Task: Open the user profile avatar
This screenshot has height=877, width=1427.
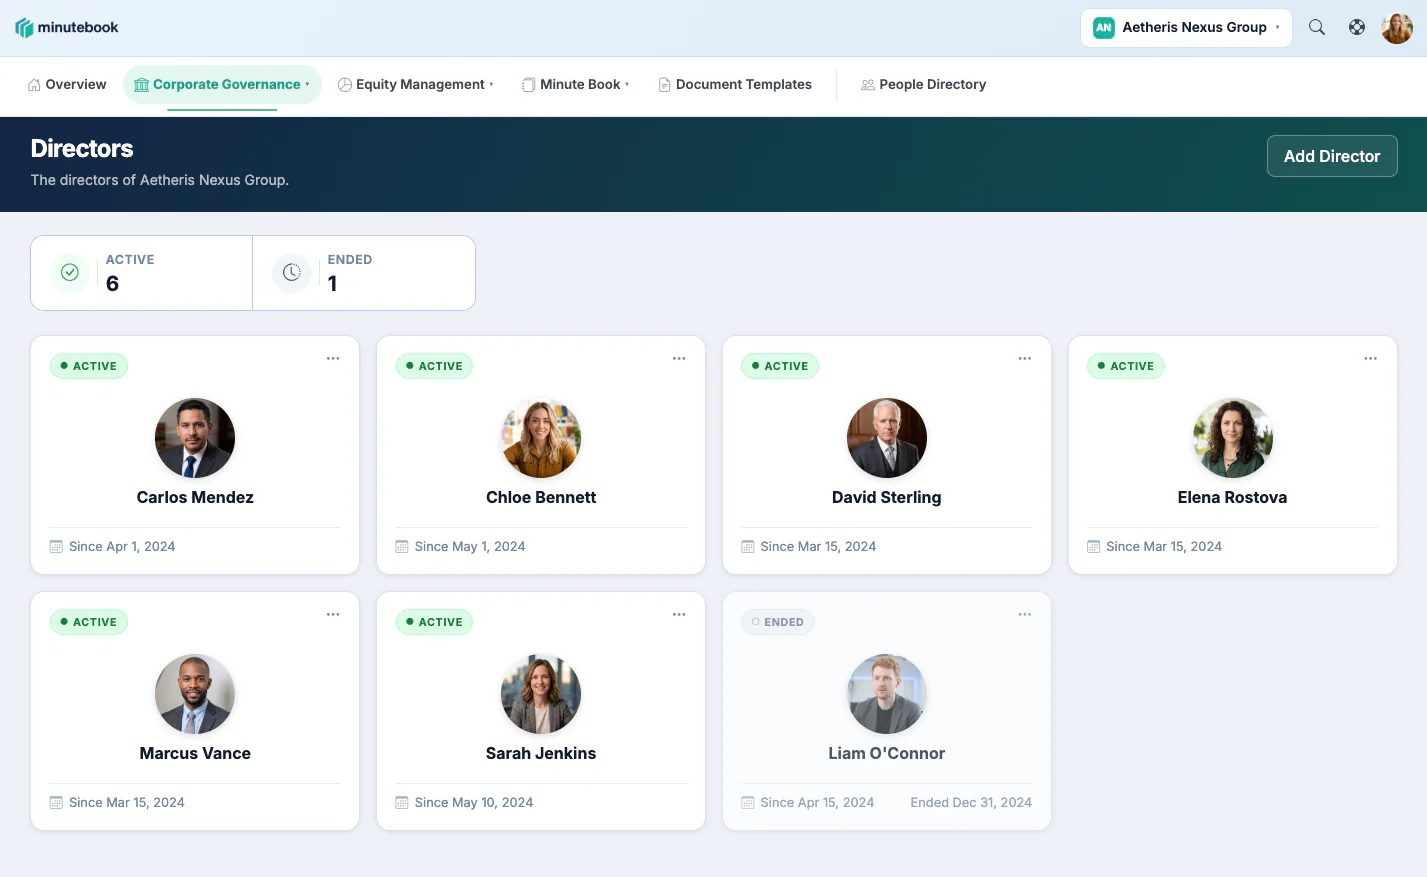Action: click(1397, 28)
